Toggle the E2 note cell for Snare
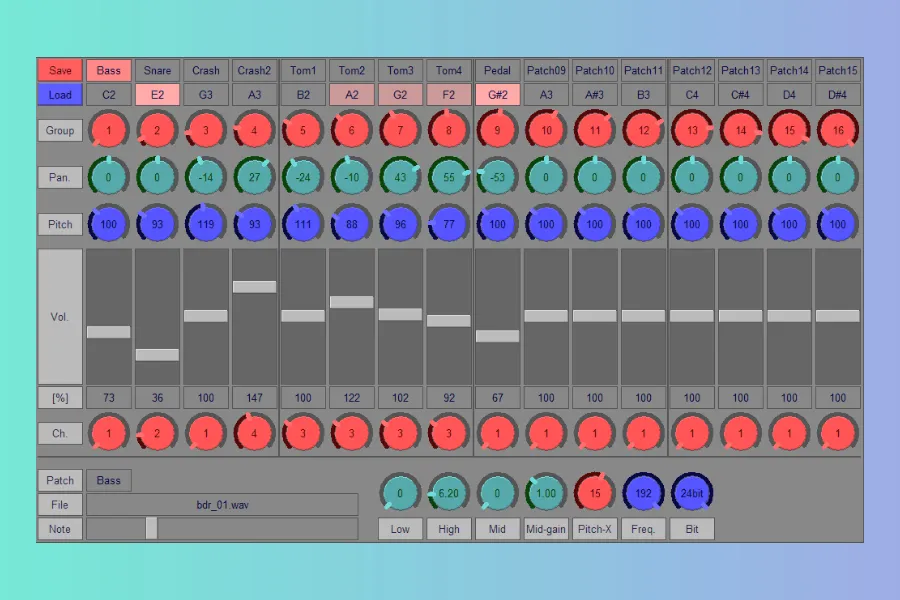900x600 pixels. tap(157, 95)
